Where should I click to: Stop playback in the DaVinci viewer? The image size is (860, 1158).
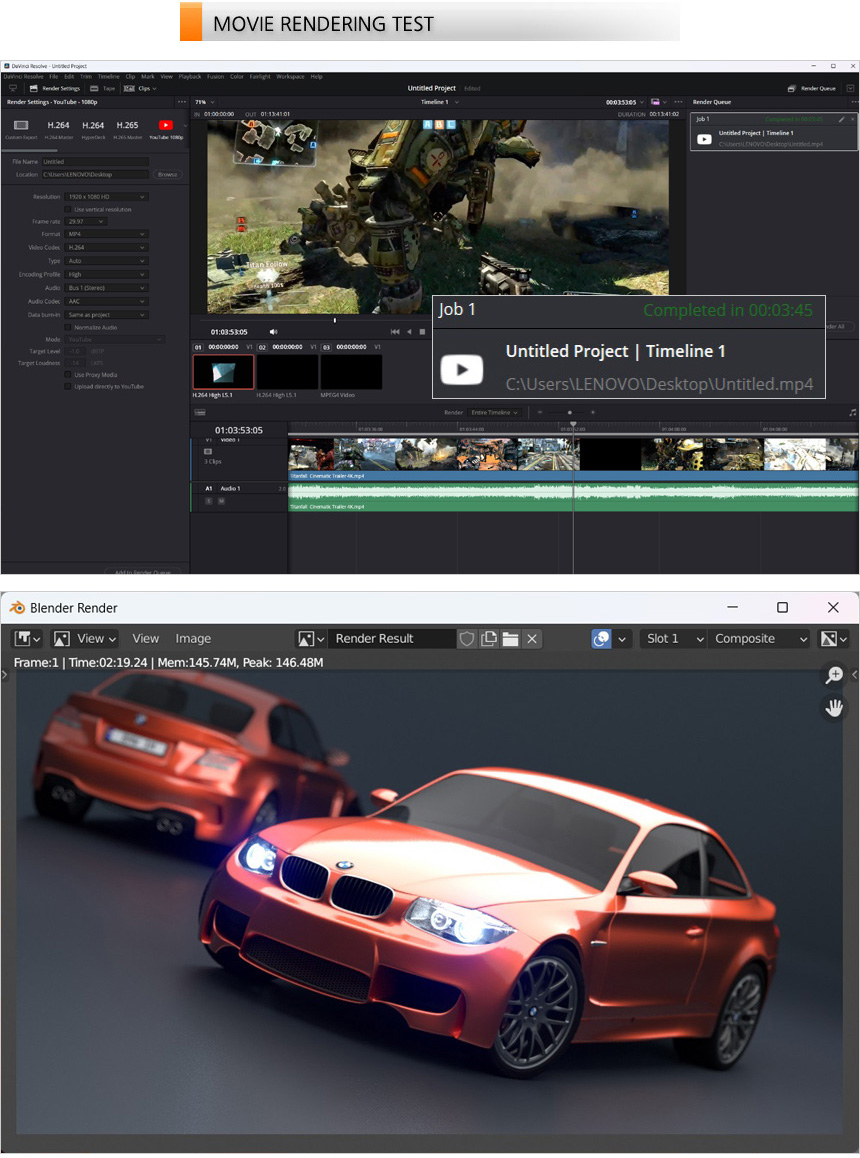pyautogui.click(x=423, y=332)
